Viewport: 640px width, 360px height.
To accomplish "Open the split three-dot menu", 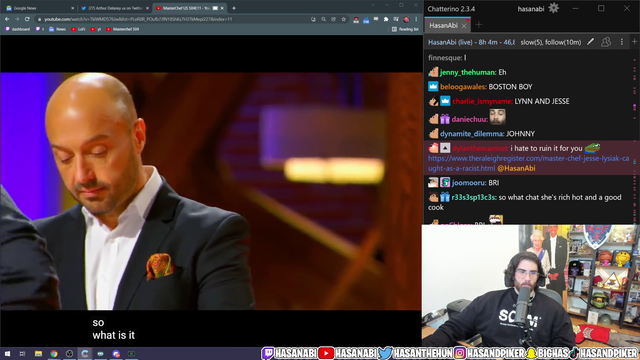I will (622, 42).
